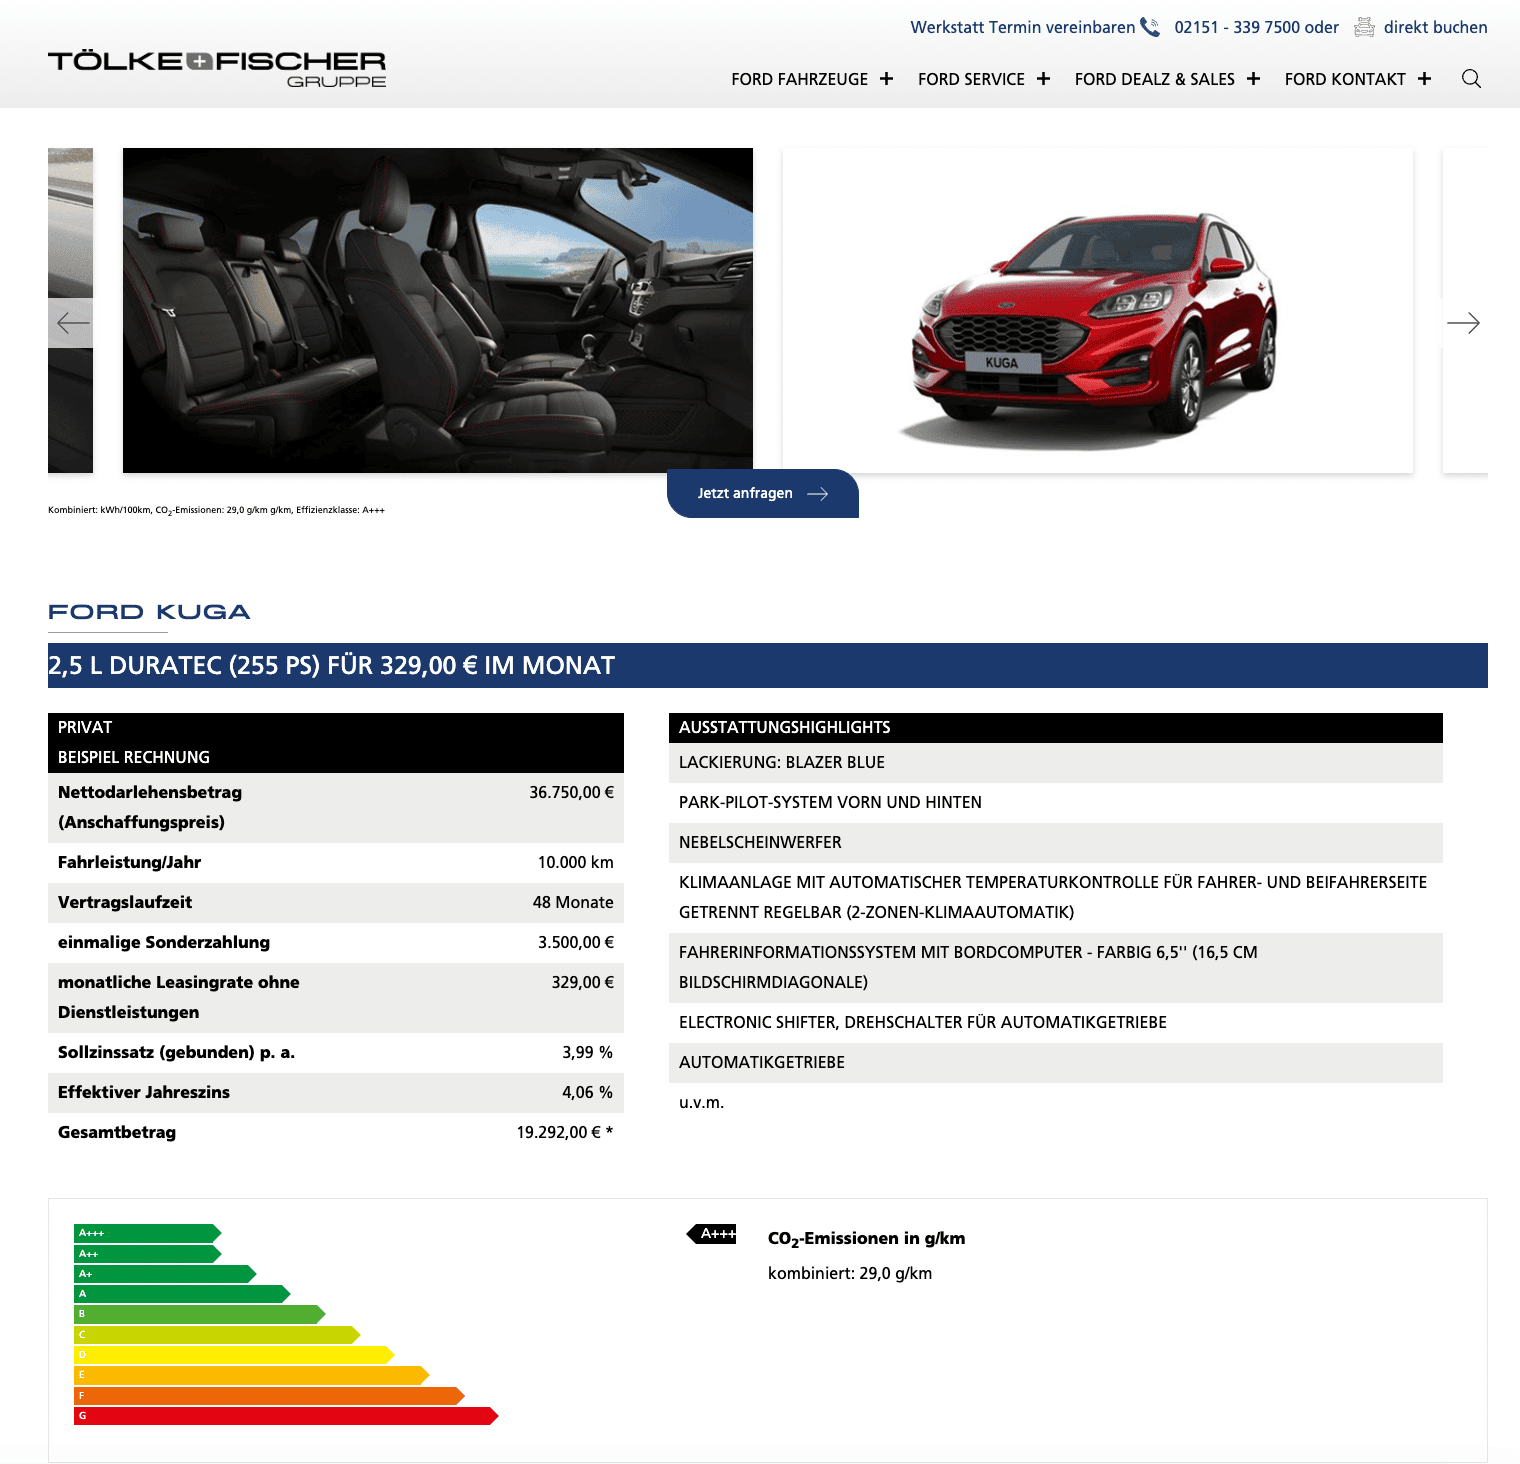Click the C yellow-green efficiency bar
Screen dimensions: 1520x1464
coord(217,1335)
